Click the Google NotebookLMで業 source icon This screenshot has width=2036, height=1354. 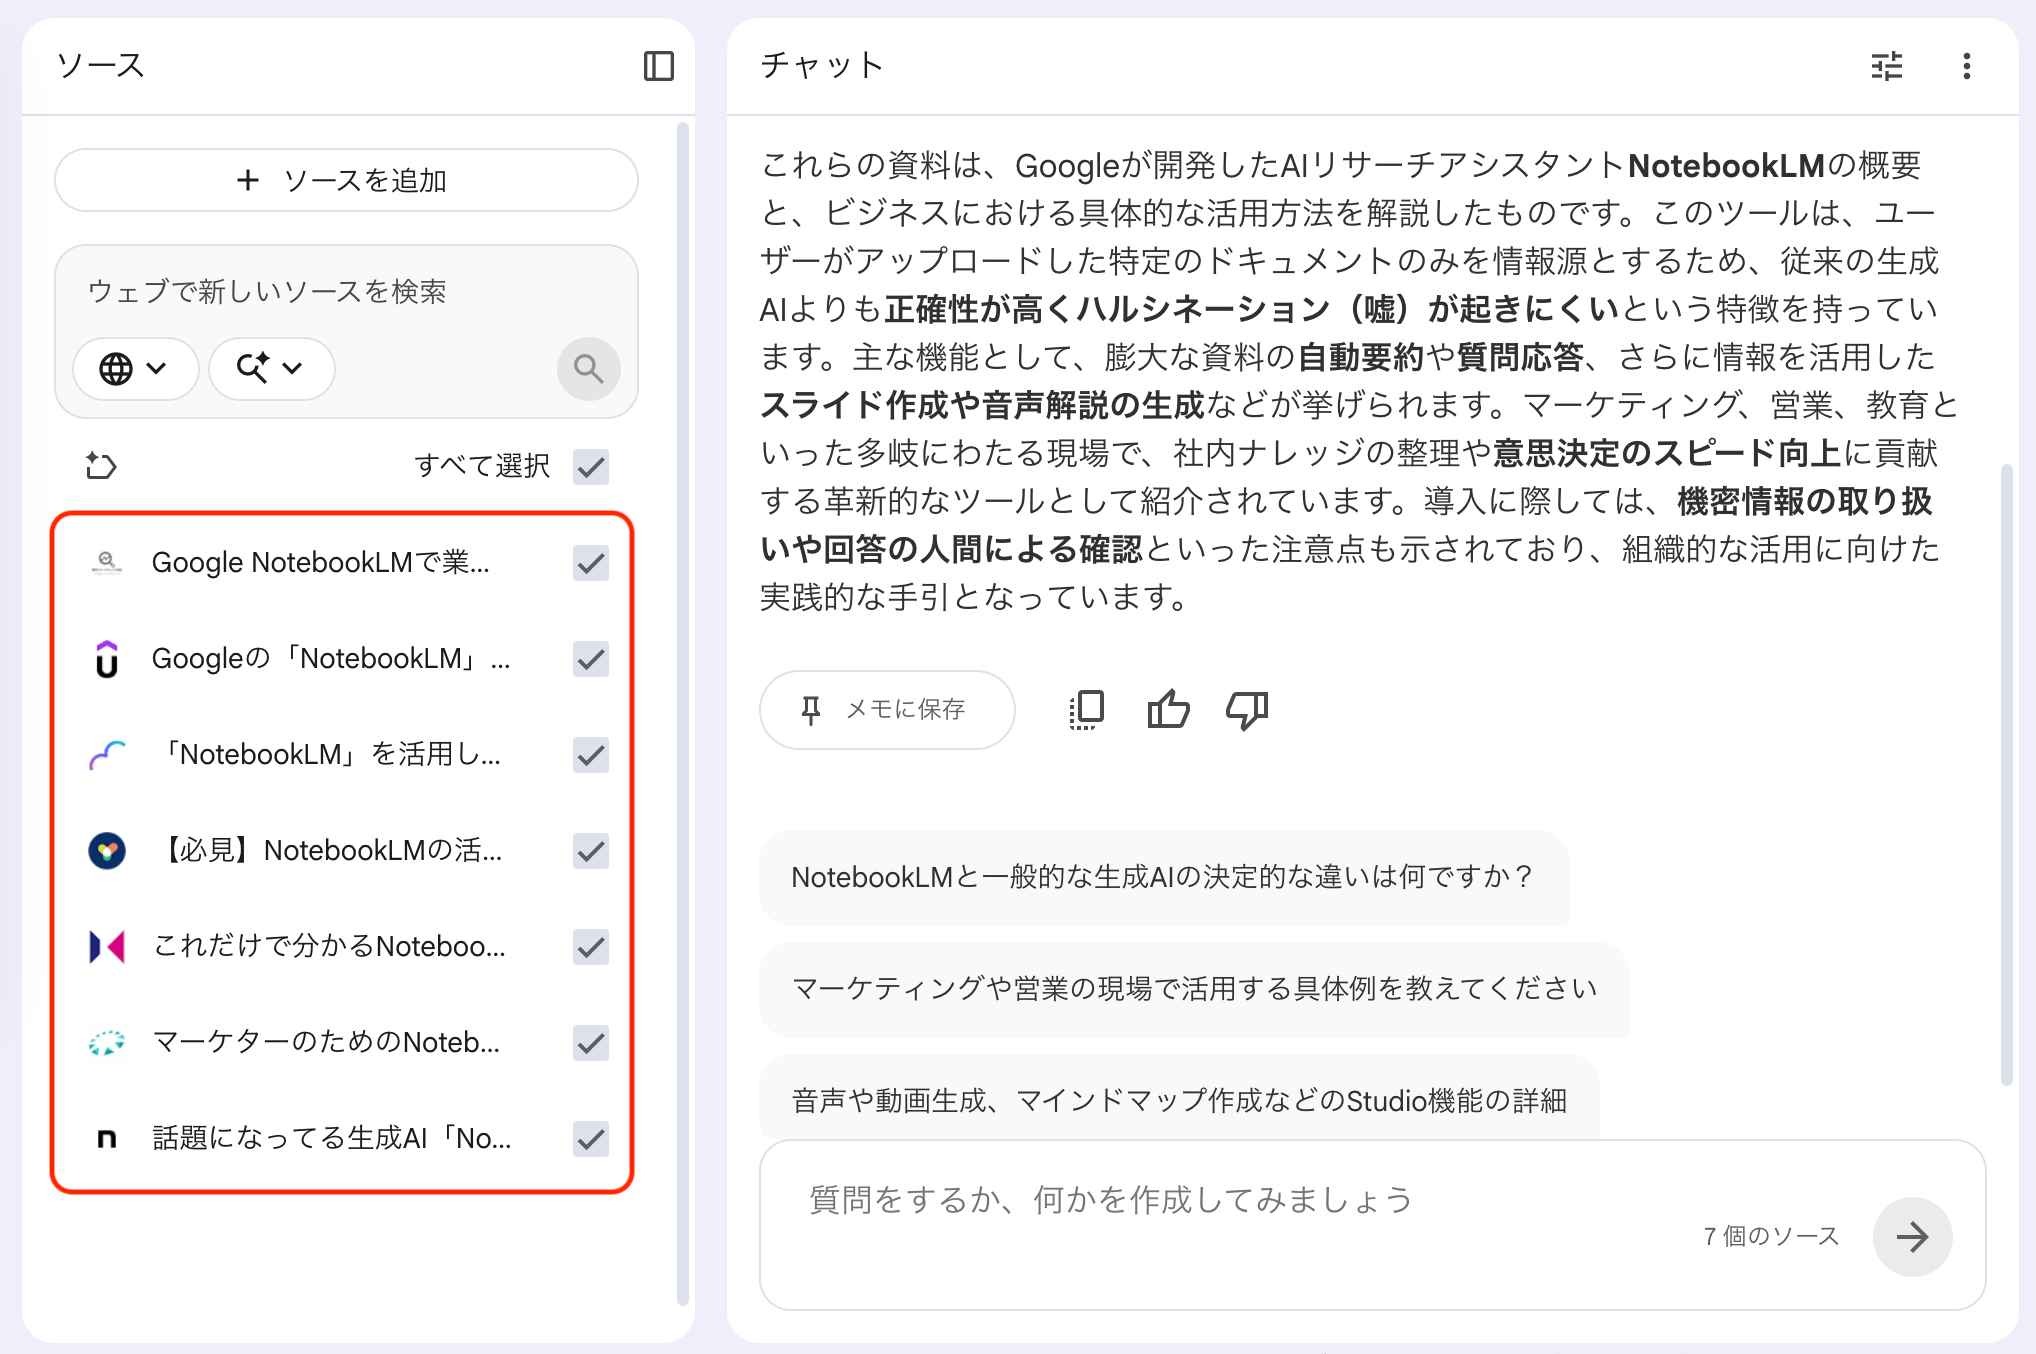(x=107, y=563)
